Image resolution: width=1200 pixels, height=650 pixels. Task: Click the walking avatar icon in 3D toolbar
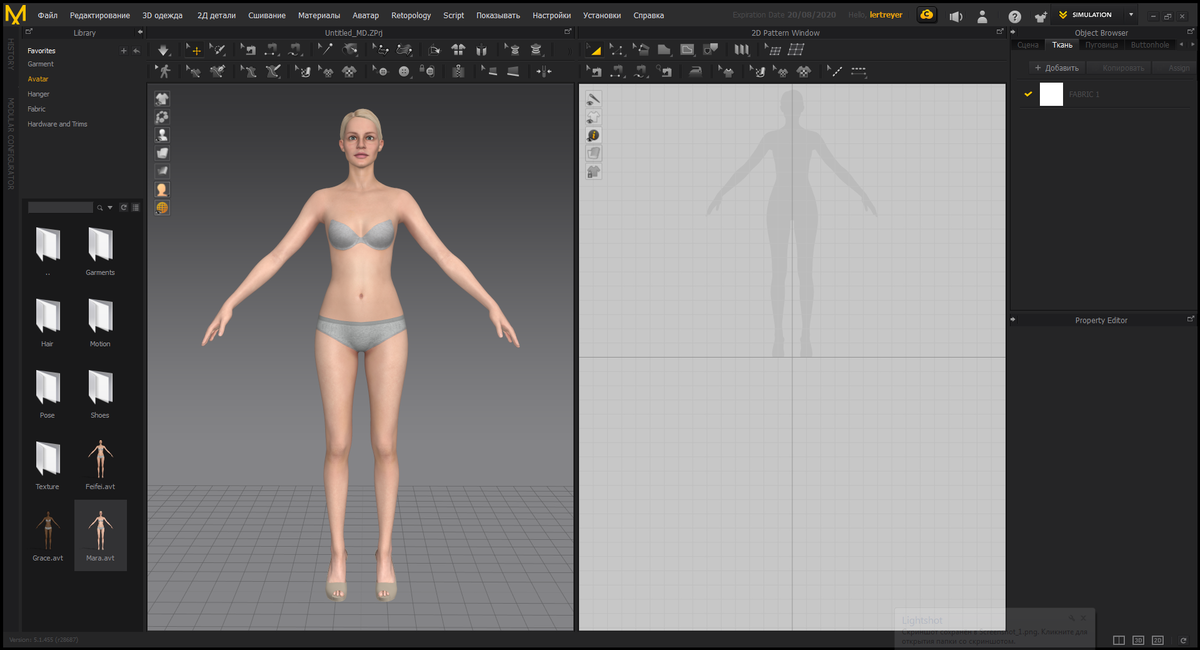coord(164,71)
